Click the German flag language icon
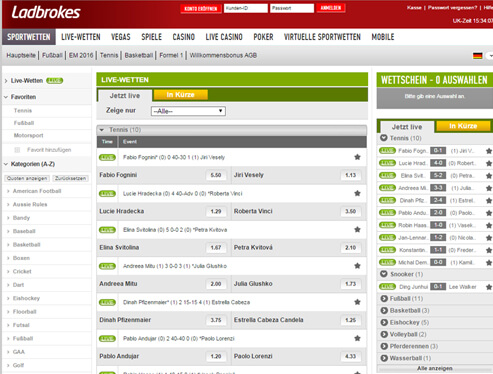 [x=478, y=56]
